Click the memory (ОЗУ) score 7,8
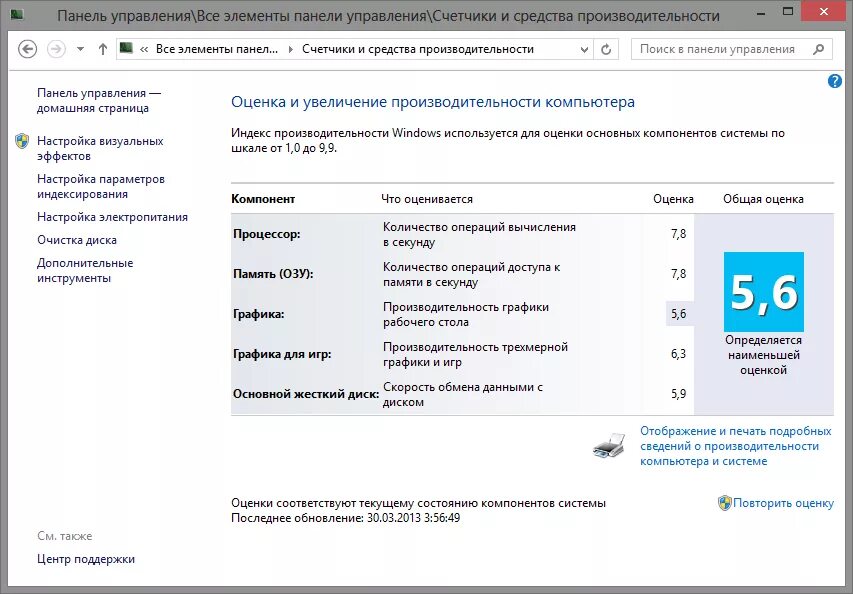Viewport: 853px width, 594px height. (x=678, y=274)
